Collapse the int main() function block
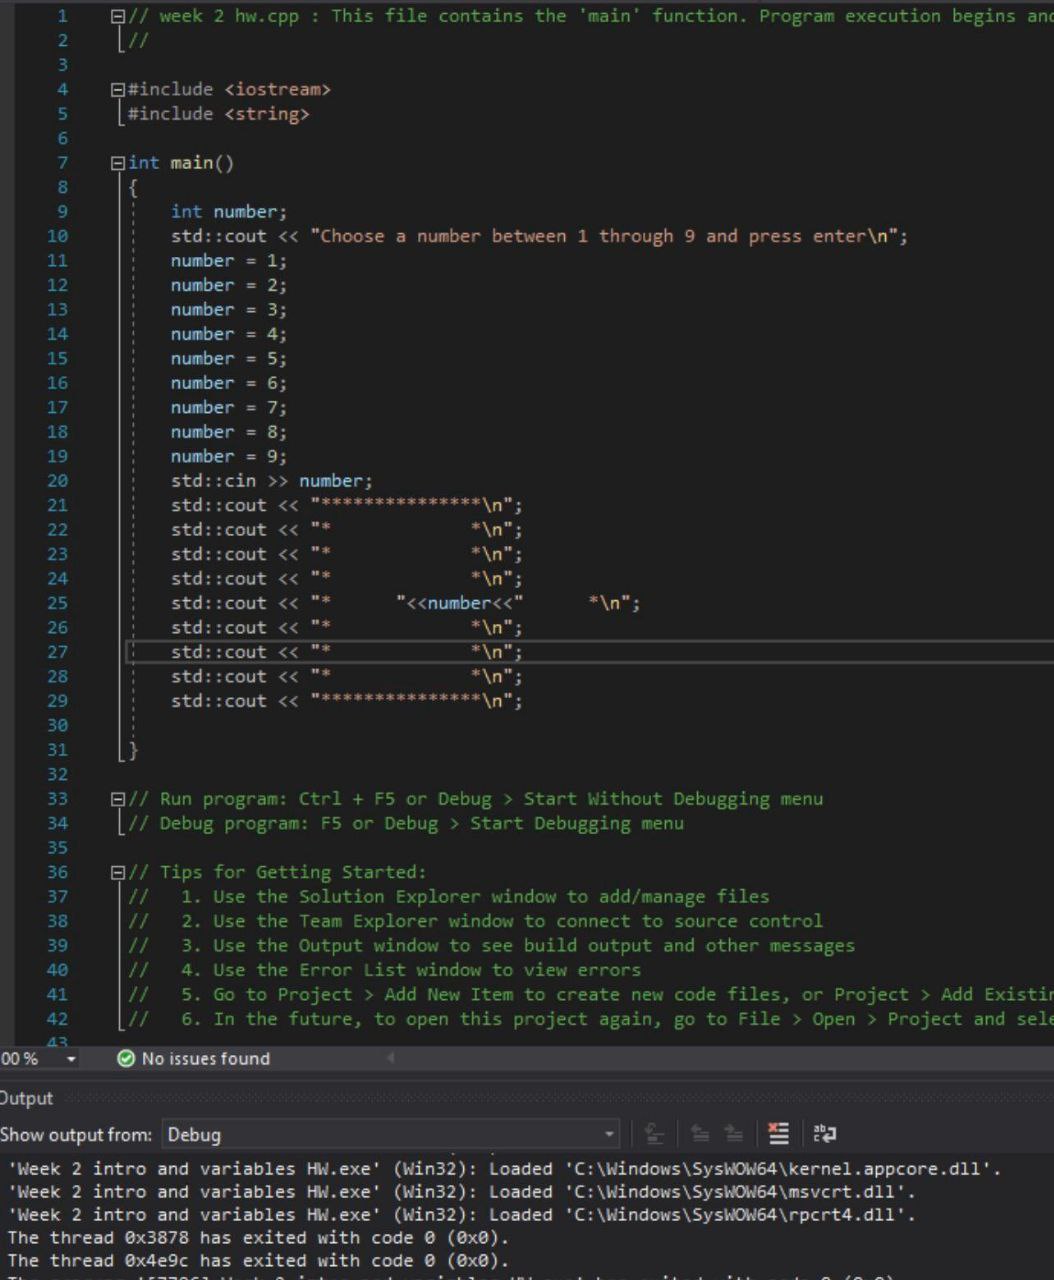Image resolution: width=1054 pixels, height=1280 pixels. click(x=118, y=163)
